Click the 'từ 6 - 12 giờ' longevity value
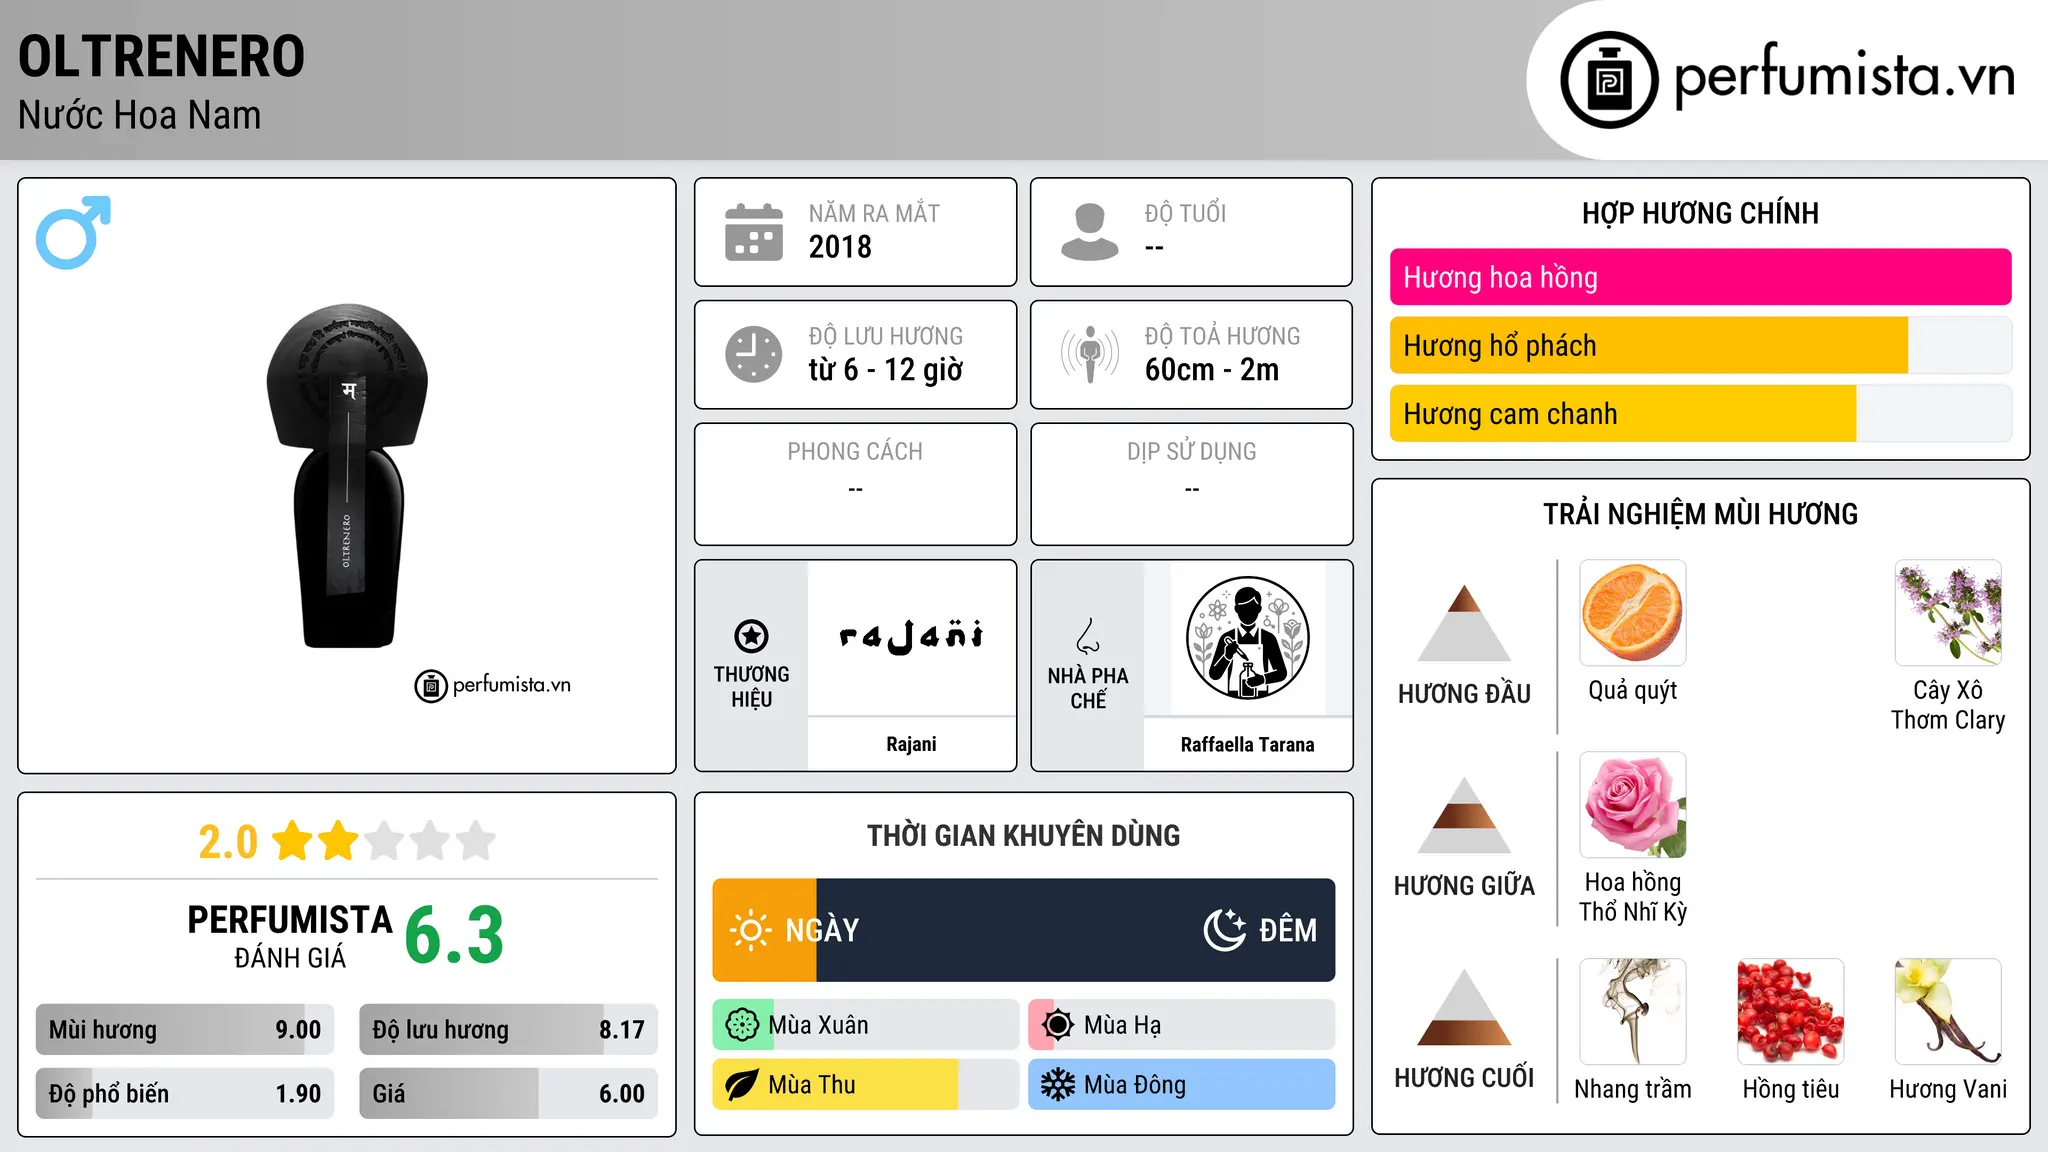Image resolution: width=2048 pixels, height=1152 pixels. tap(885, 370)
